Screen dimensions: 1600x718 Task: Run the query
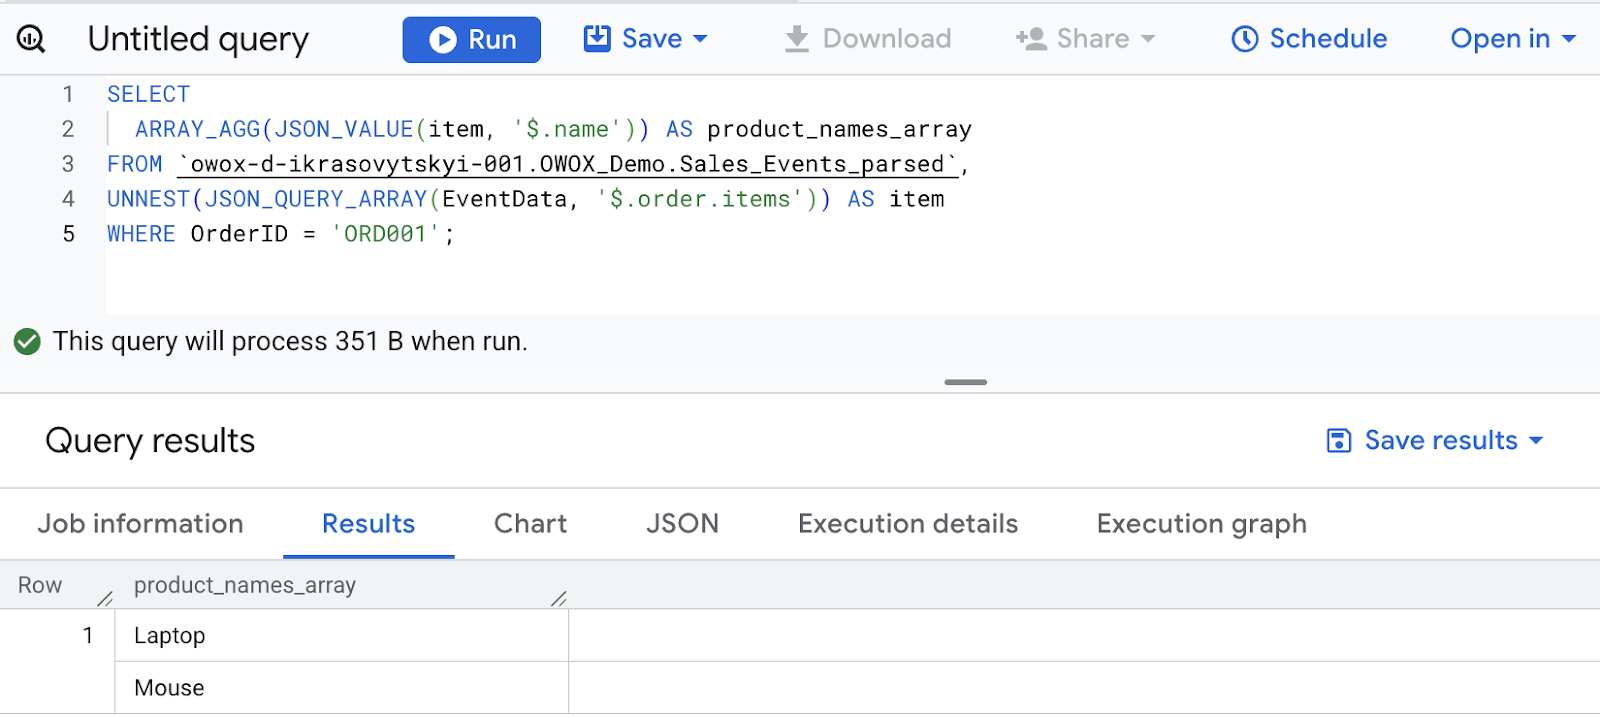[x=472, y=40]
